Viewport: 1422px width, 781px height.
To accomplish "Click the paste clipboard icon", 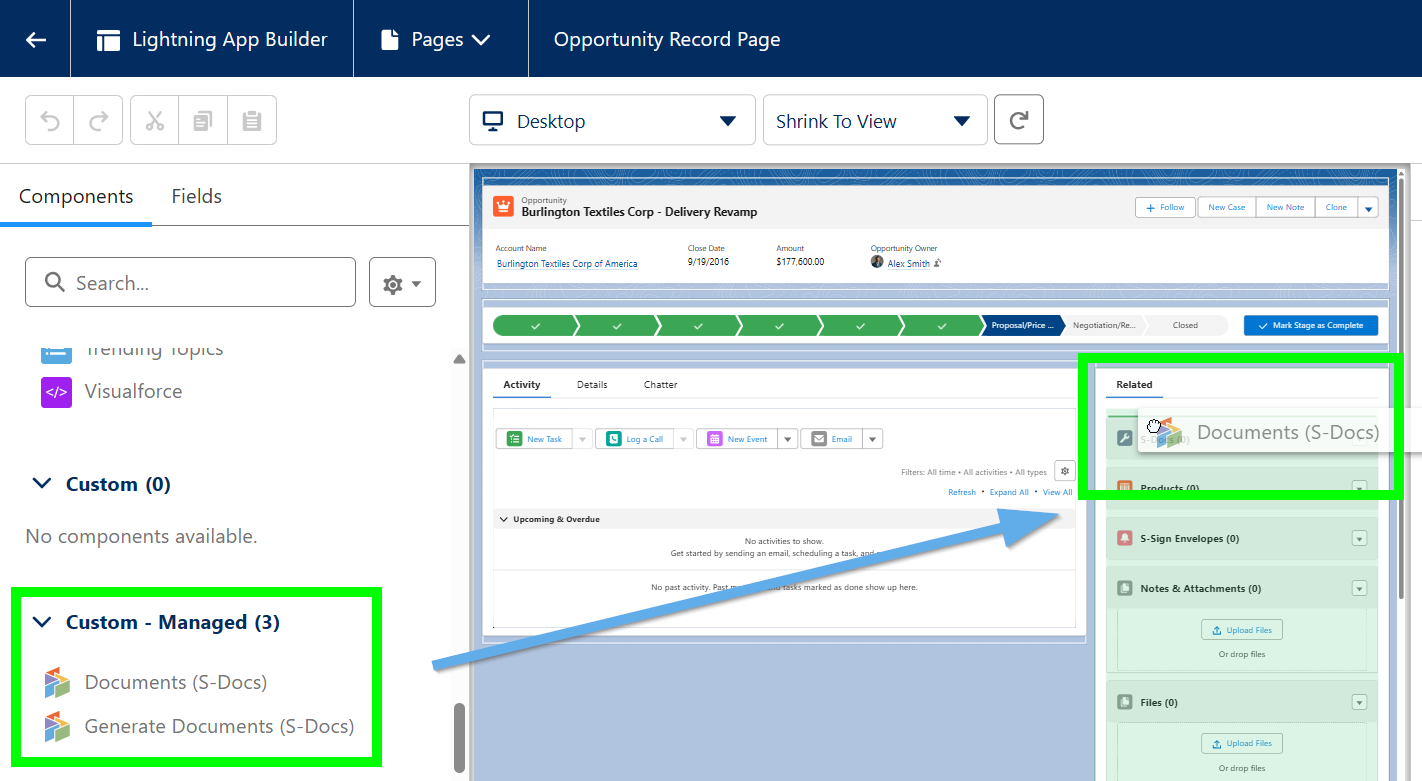I will (252, 121).
